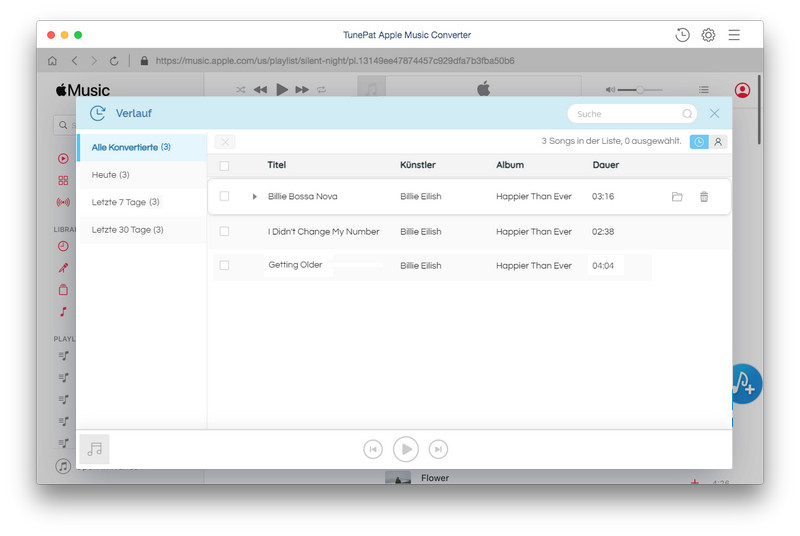Tick checkbox for Billie Bossa Nova
This screenshot has height=536, width=800.
coord(224,196)
